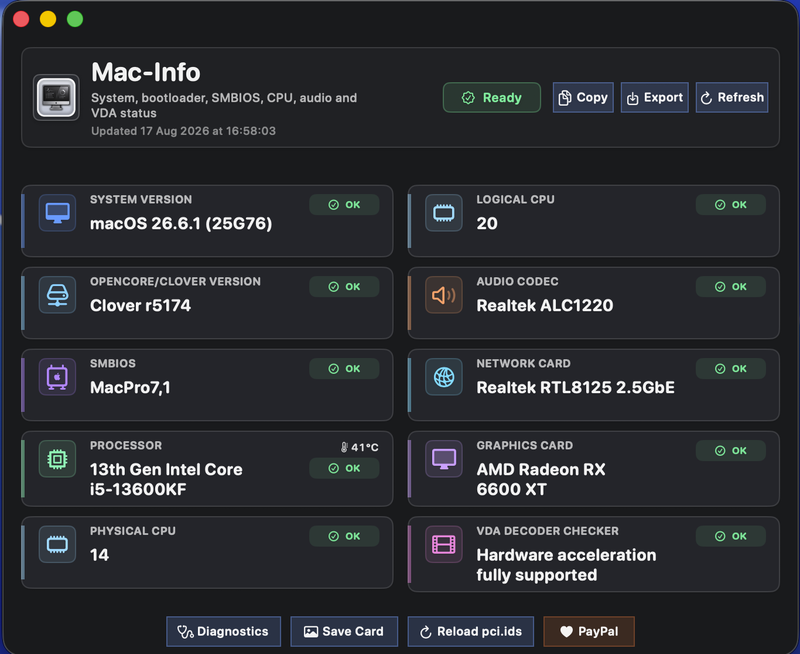
Task: Click OK badge on Logical CPU card
Action: click(x=731, y=205)
